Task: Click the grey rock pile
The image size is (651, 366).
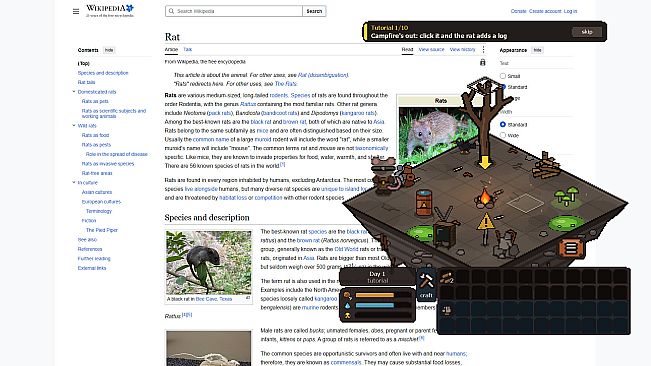Action: pos(506,243)
